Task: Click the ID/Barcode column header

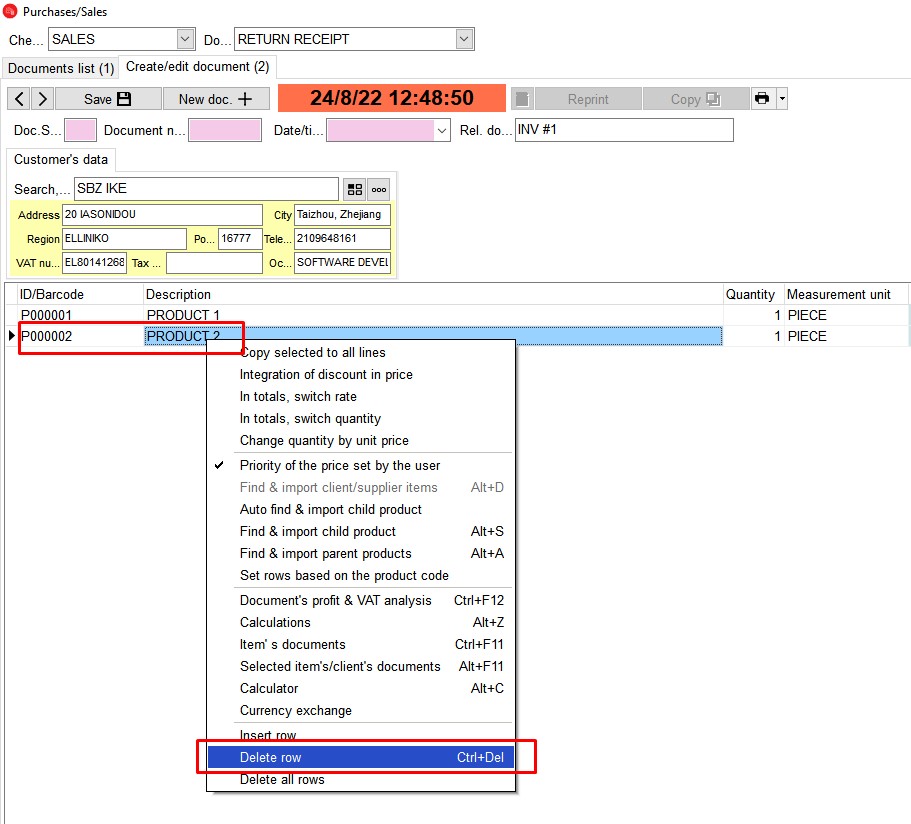Action: click(80, 295)
